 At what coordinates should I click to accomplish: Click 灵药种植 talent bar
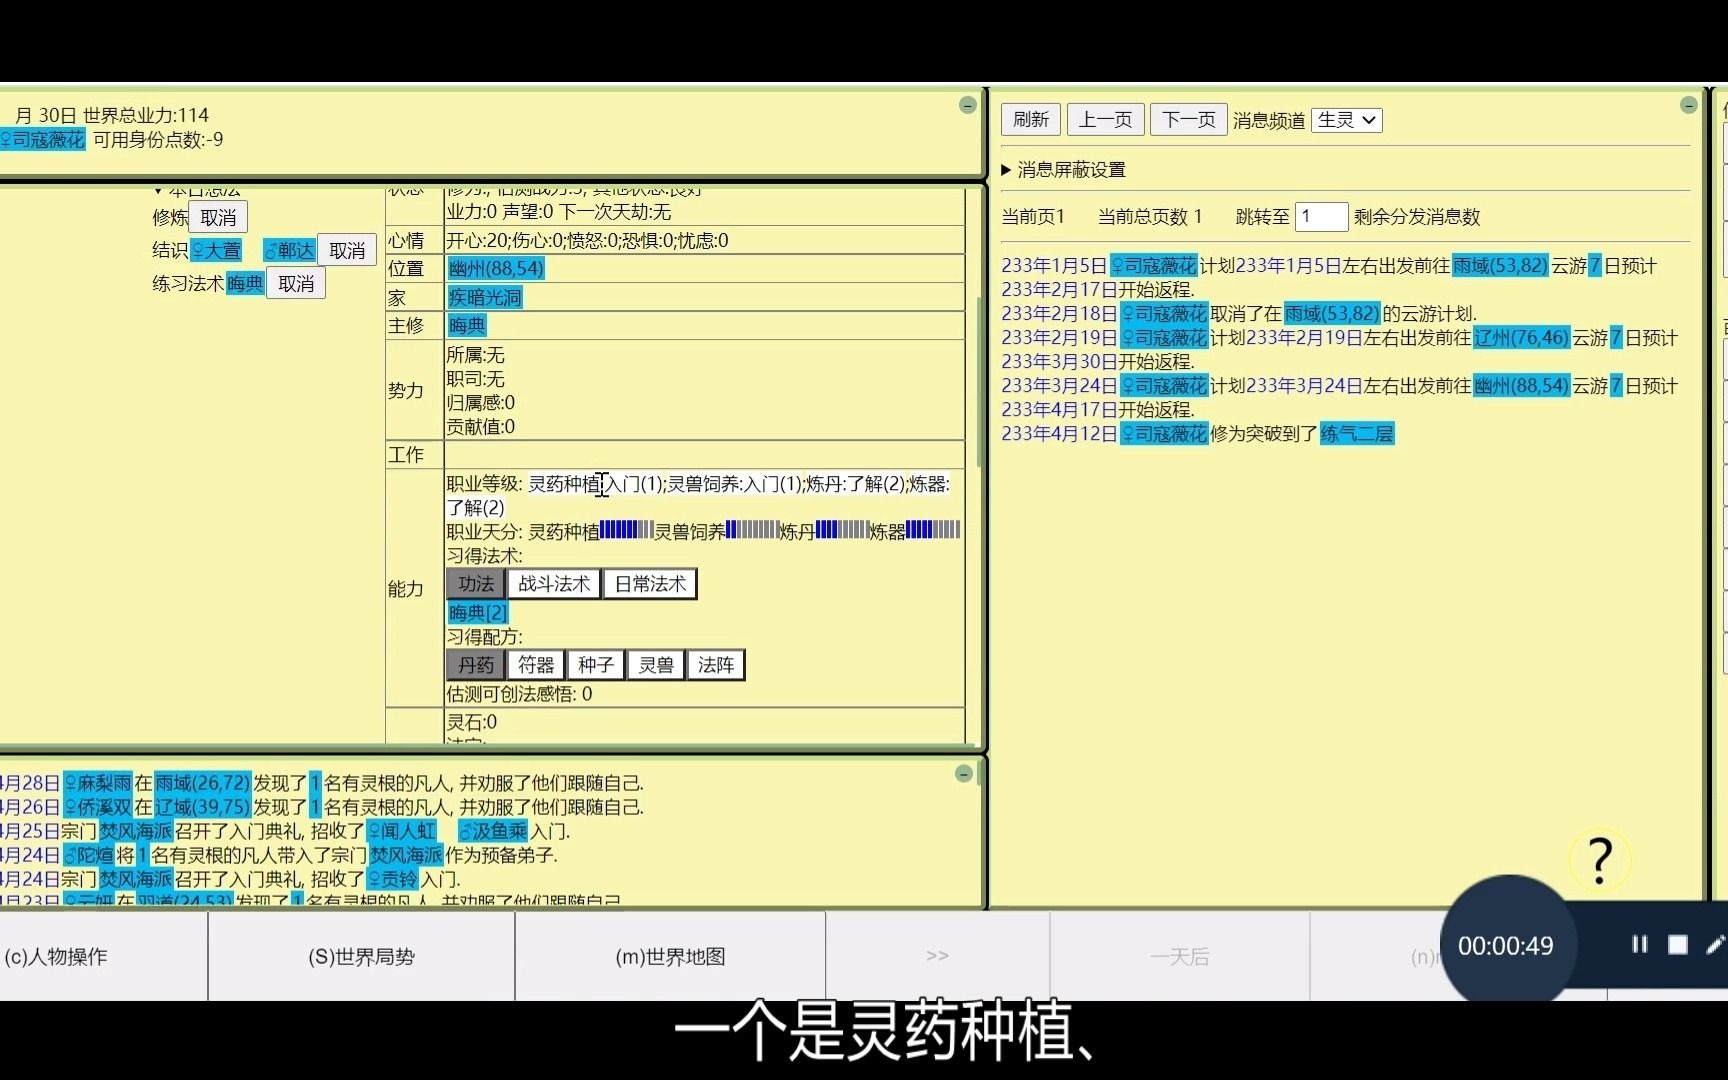point(627,531)
